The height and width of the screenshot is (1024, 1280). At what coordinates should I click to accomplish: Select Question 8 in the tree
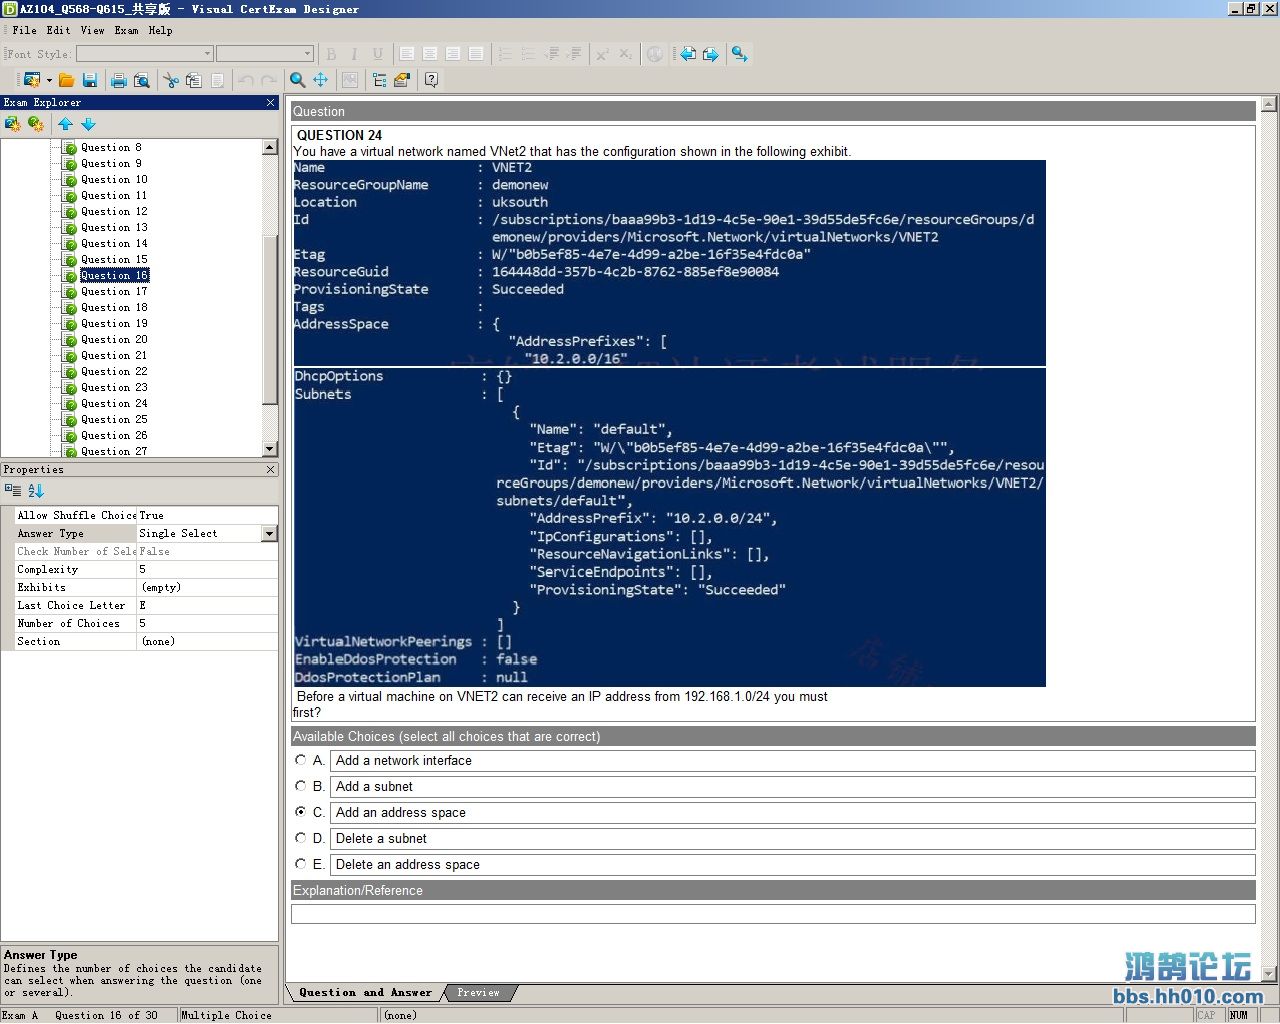tap(111, 148)
